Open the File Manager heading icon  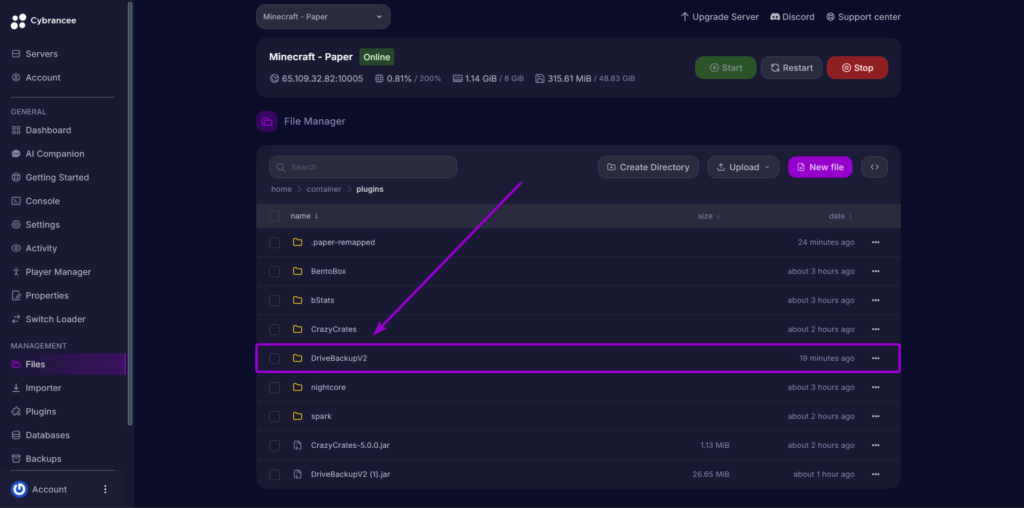coord(266,121)
